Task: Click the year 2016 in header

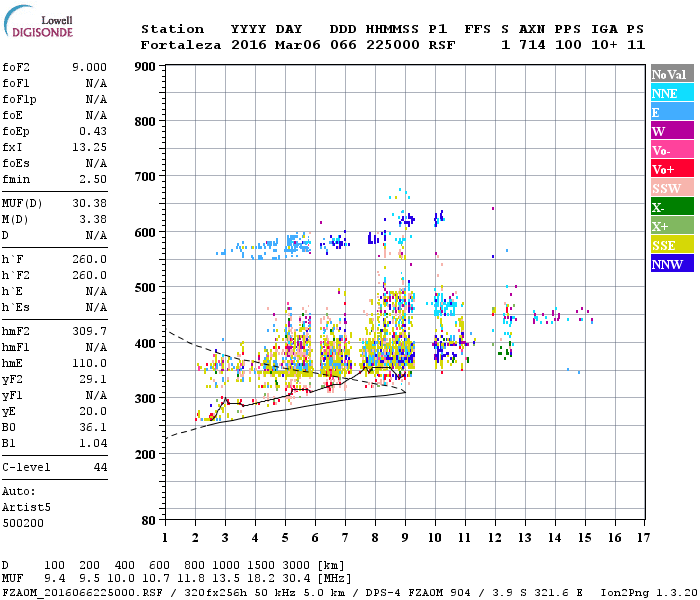Action: coord(249,45)
